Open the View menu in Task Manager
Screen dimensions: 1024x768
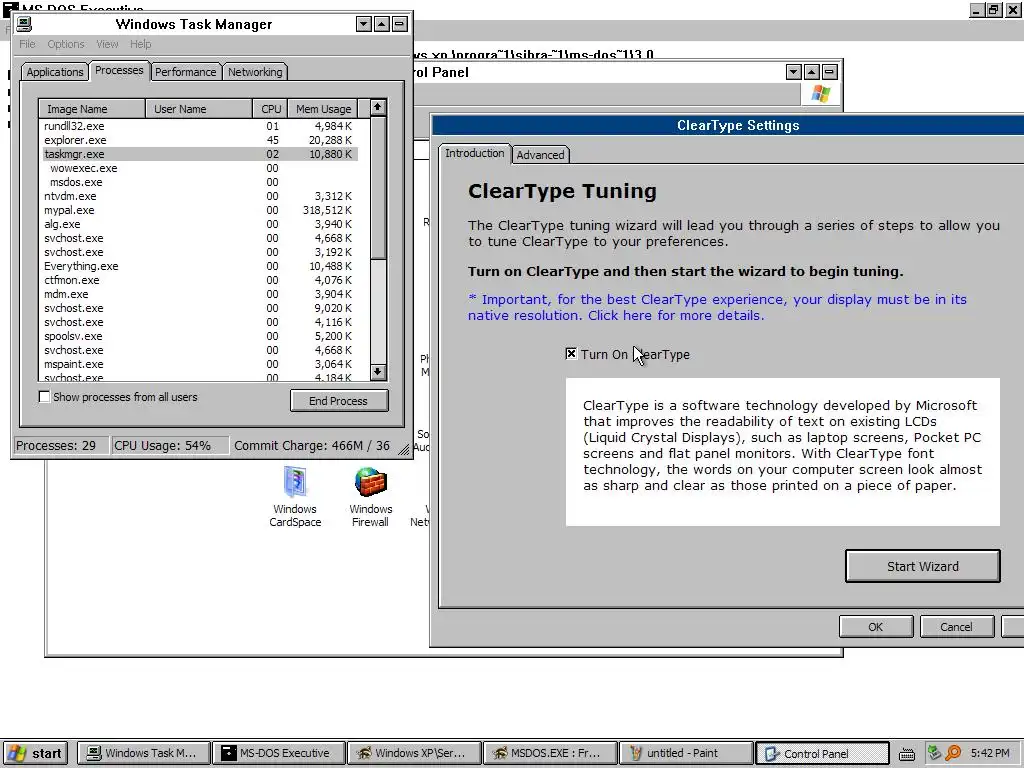pos(107,44)
